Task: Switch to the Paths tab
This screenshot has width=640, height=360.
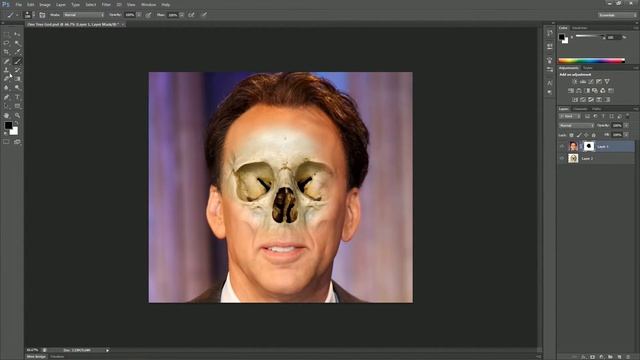Action: [x=596, y=109]
